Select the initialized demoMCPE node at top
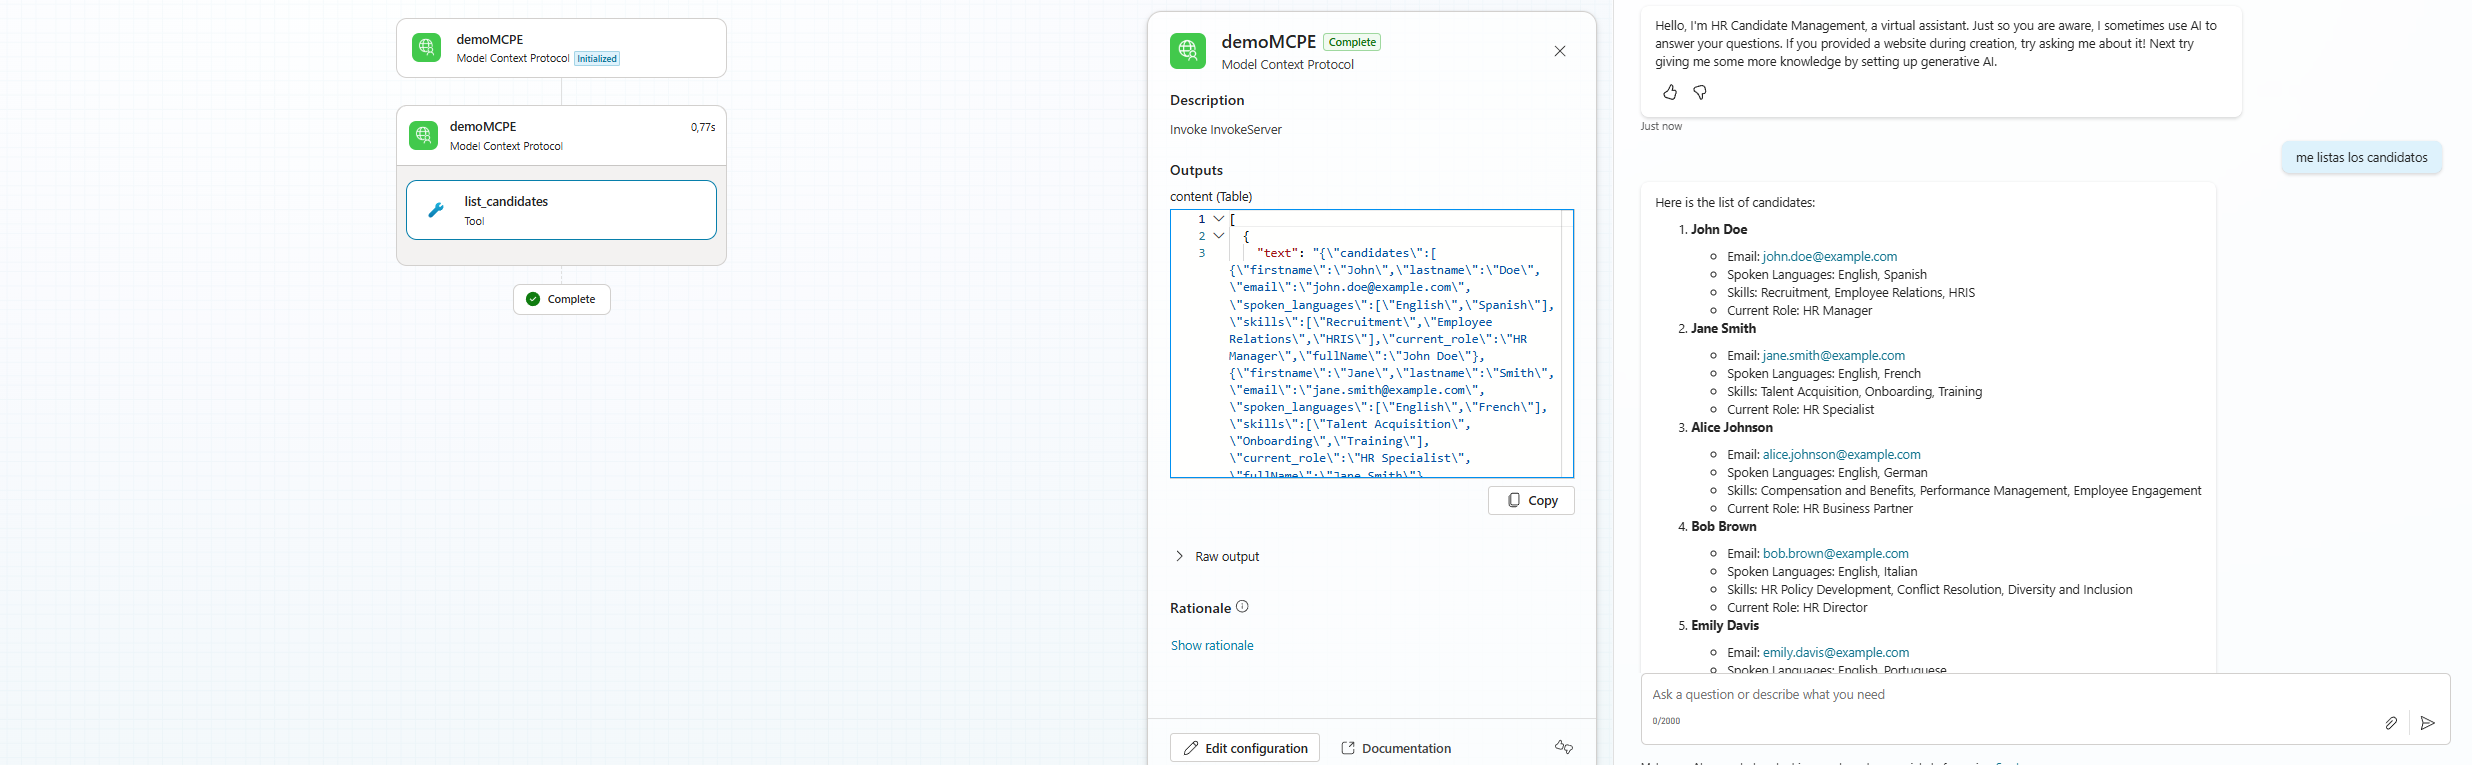 561,48
